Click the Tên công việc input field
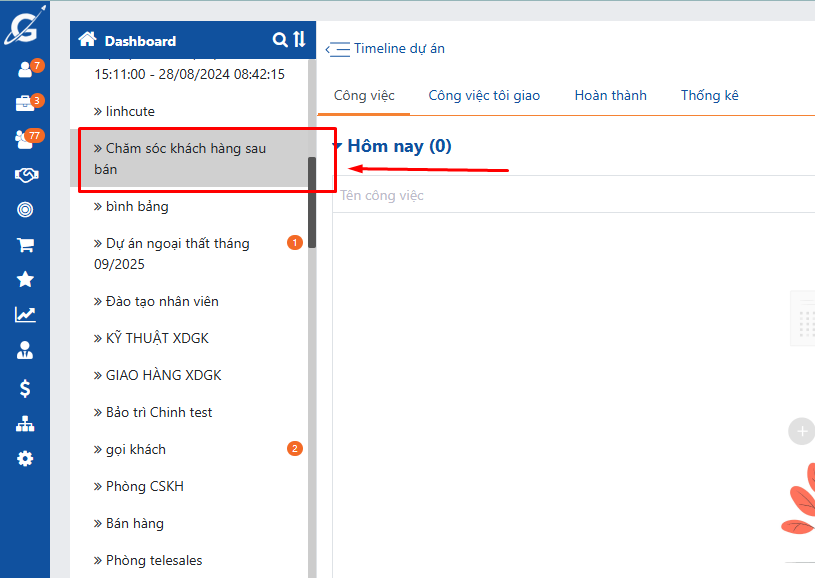 [570, 195]
